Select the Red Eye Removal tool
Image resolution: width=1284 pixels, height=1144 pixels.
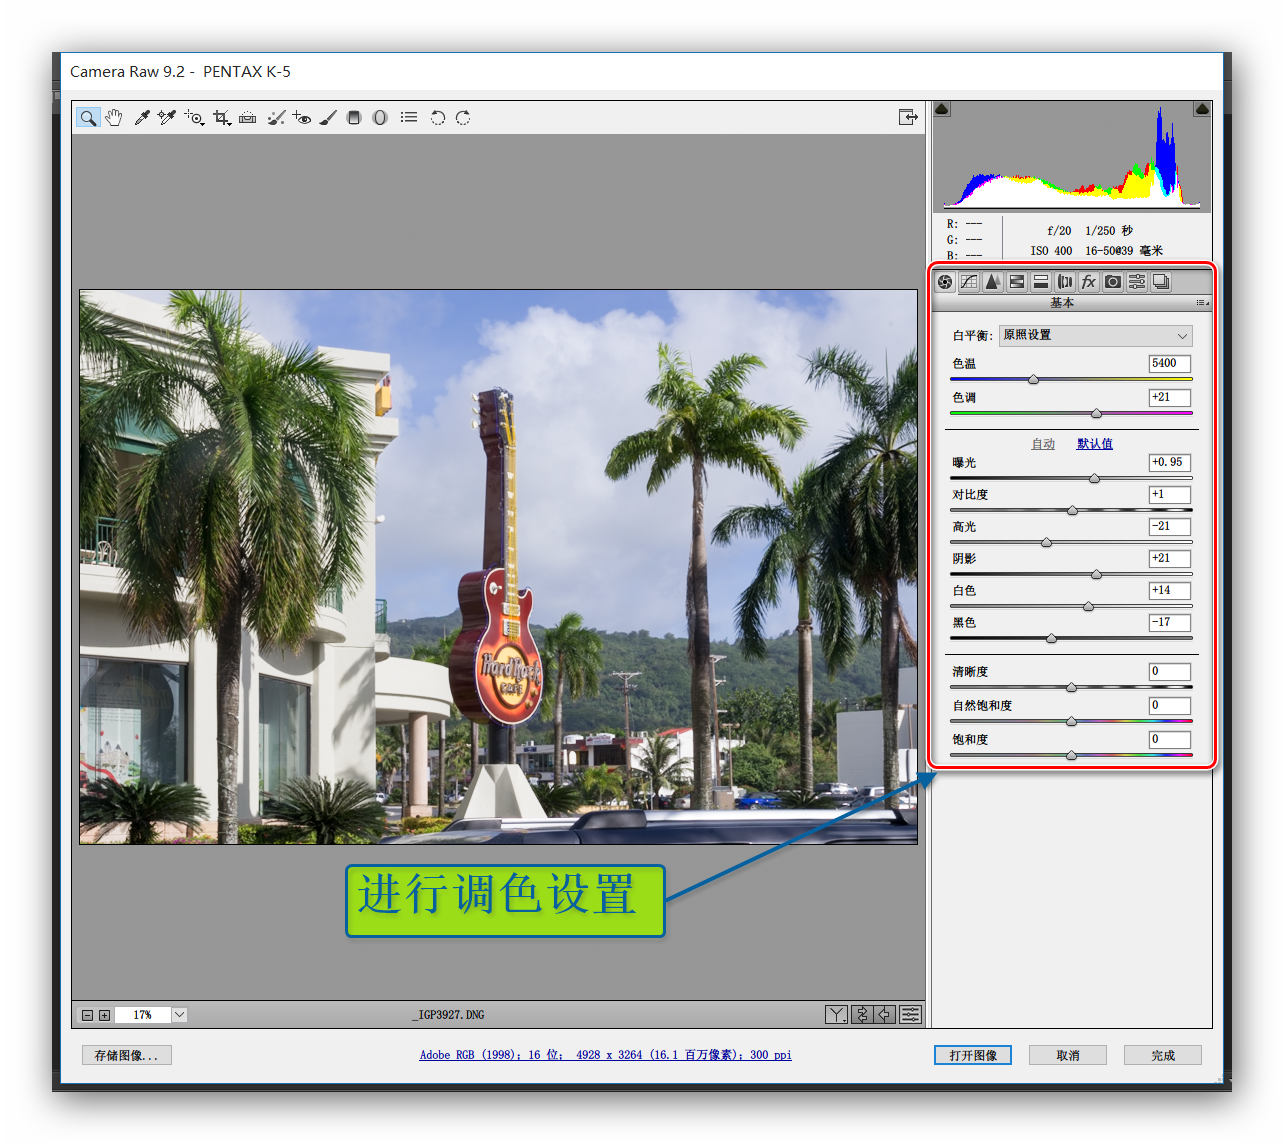point(302,117)
